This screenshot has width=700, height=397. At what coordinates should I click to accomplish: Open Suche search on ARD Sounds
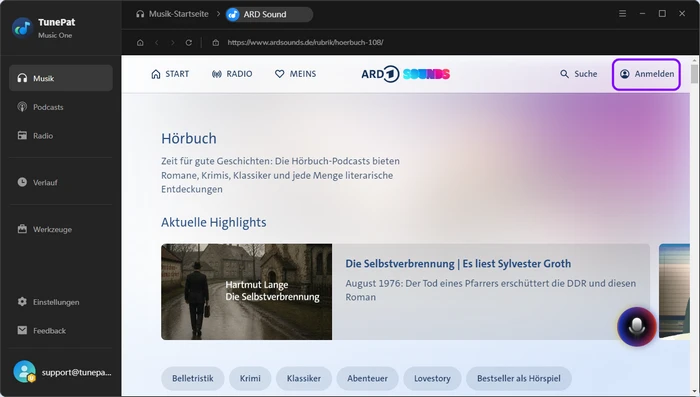click(x=579, y=74)
